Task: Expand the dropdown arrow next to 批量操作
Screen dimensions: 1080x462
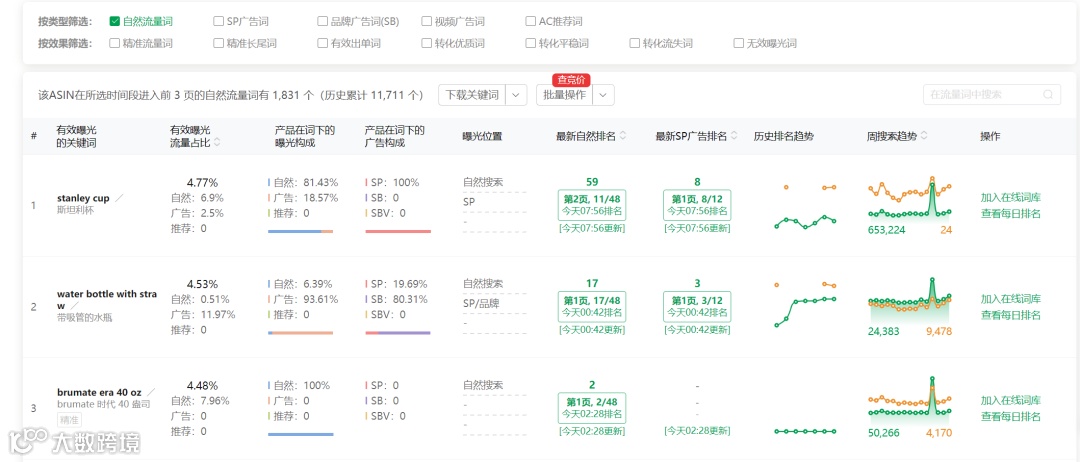Action: click(x=603, y=95)
